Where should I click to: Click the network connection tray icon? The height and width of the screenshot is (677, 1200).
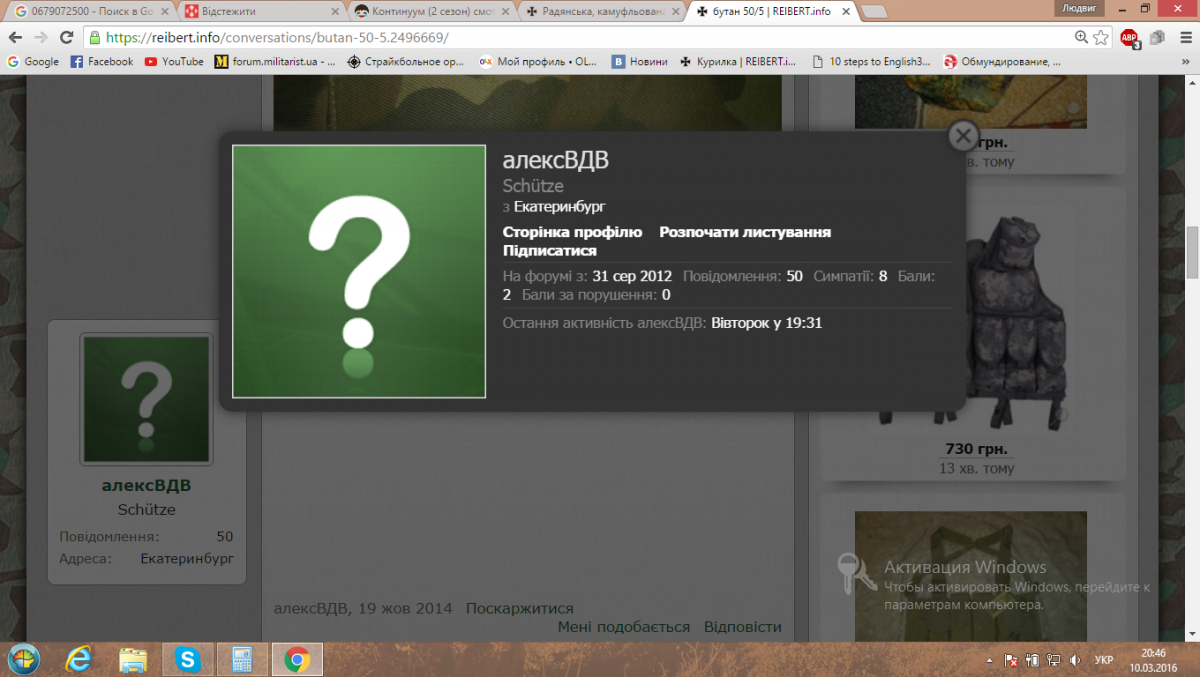[1052, 660]
